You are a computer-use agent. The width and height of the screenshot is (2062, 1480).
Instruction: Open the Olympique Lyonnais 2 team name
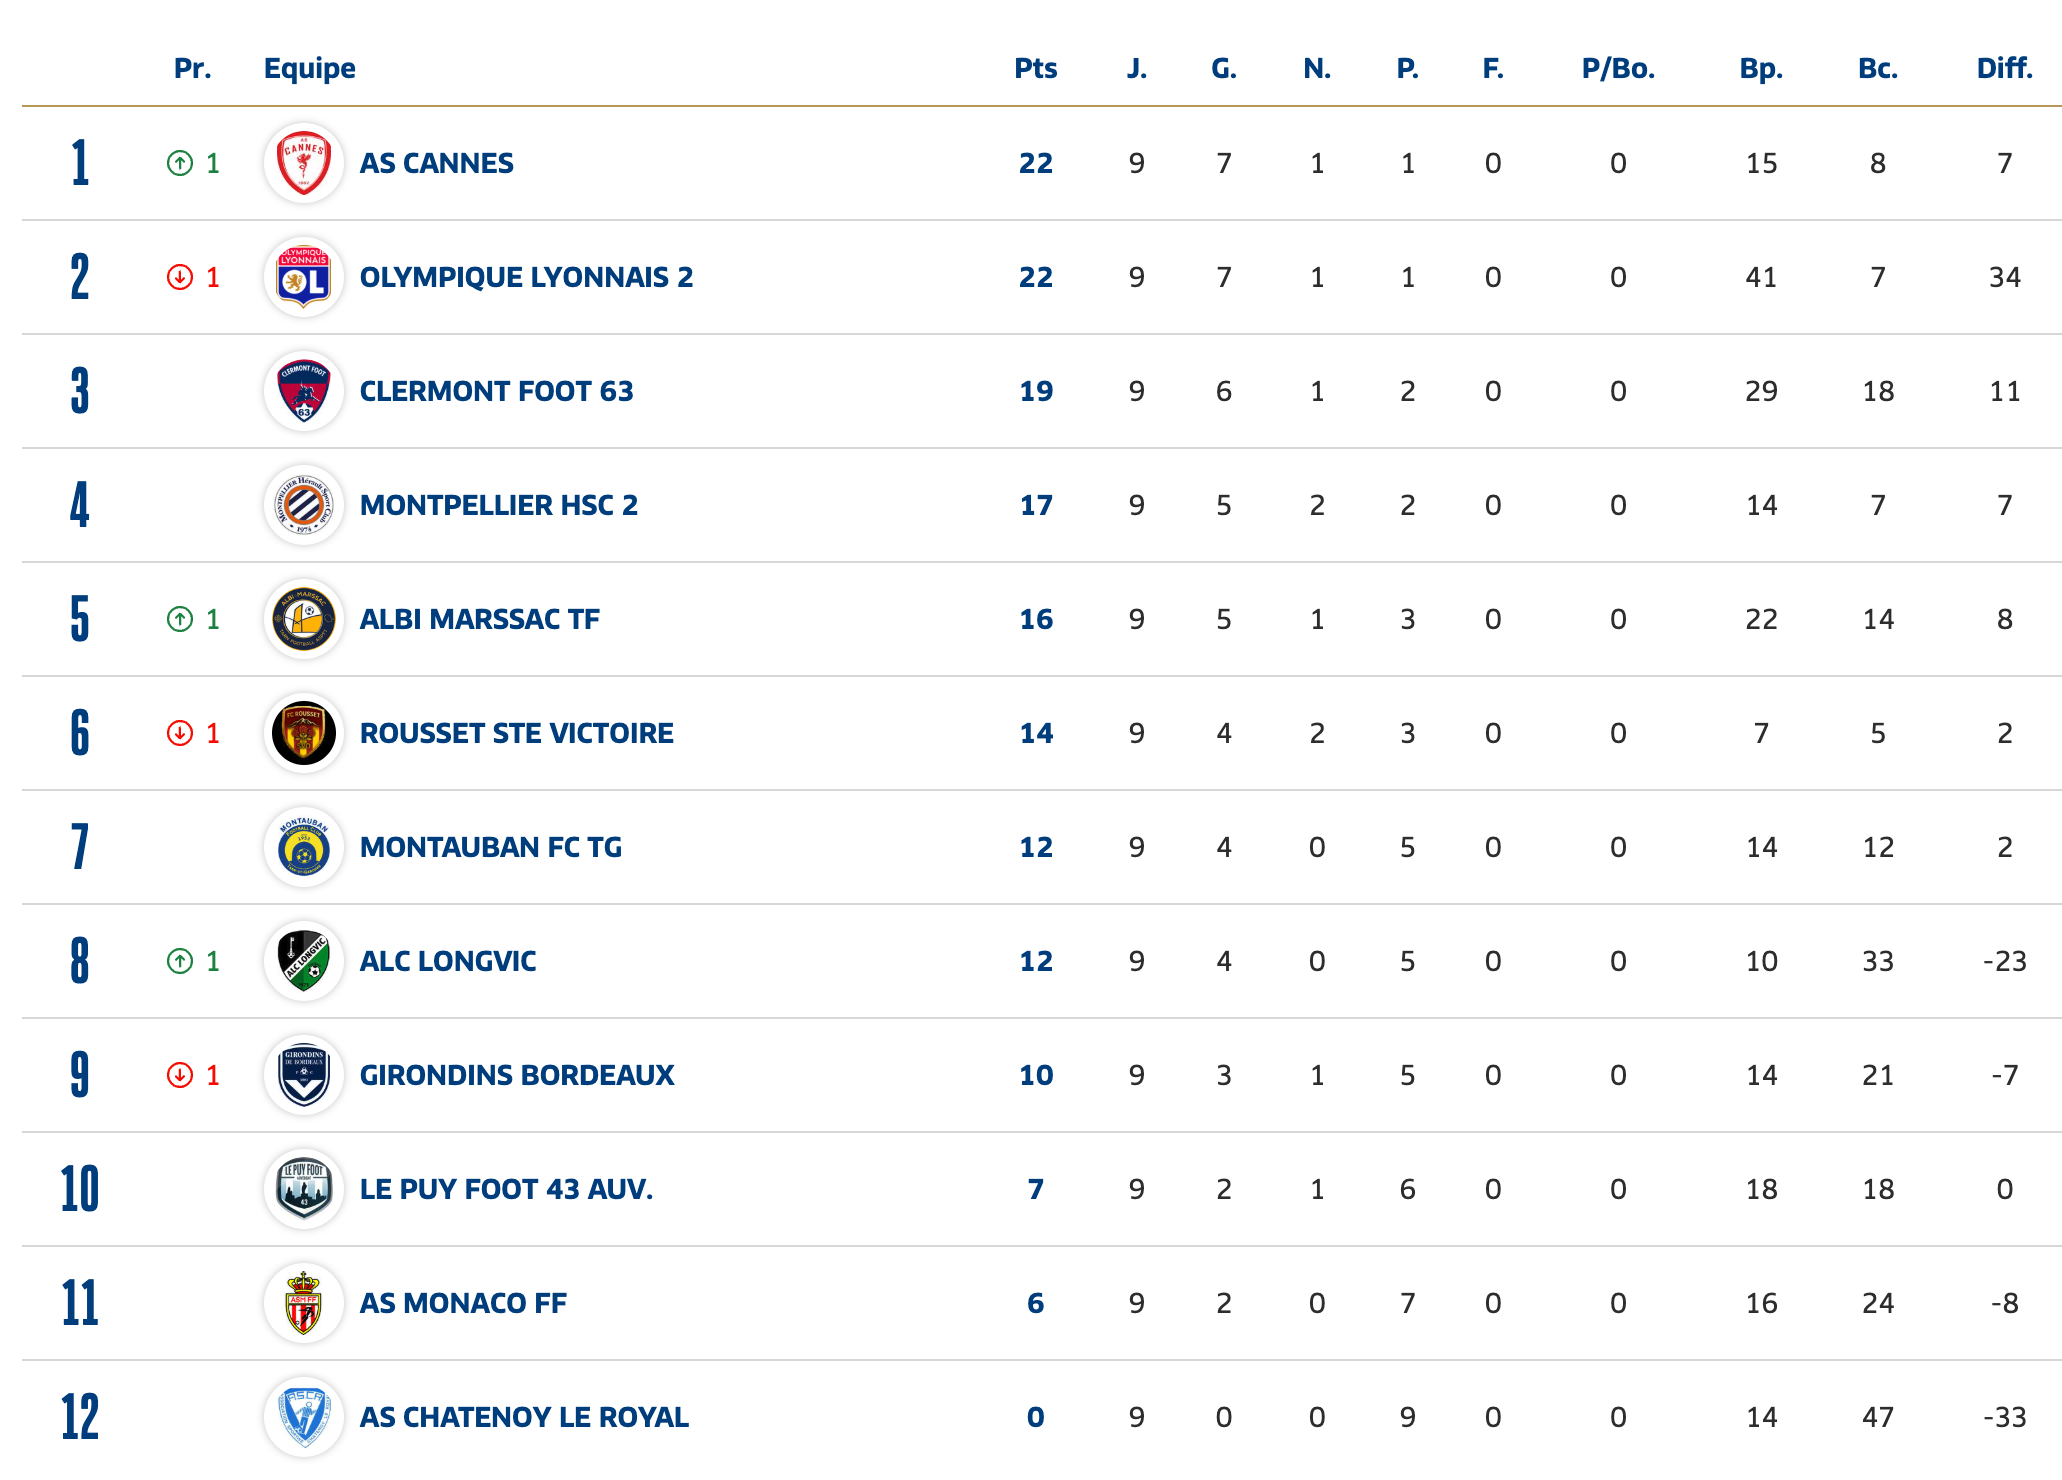click(526, 277)
